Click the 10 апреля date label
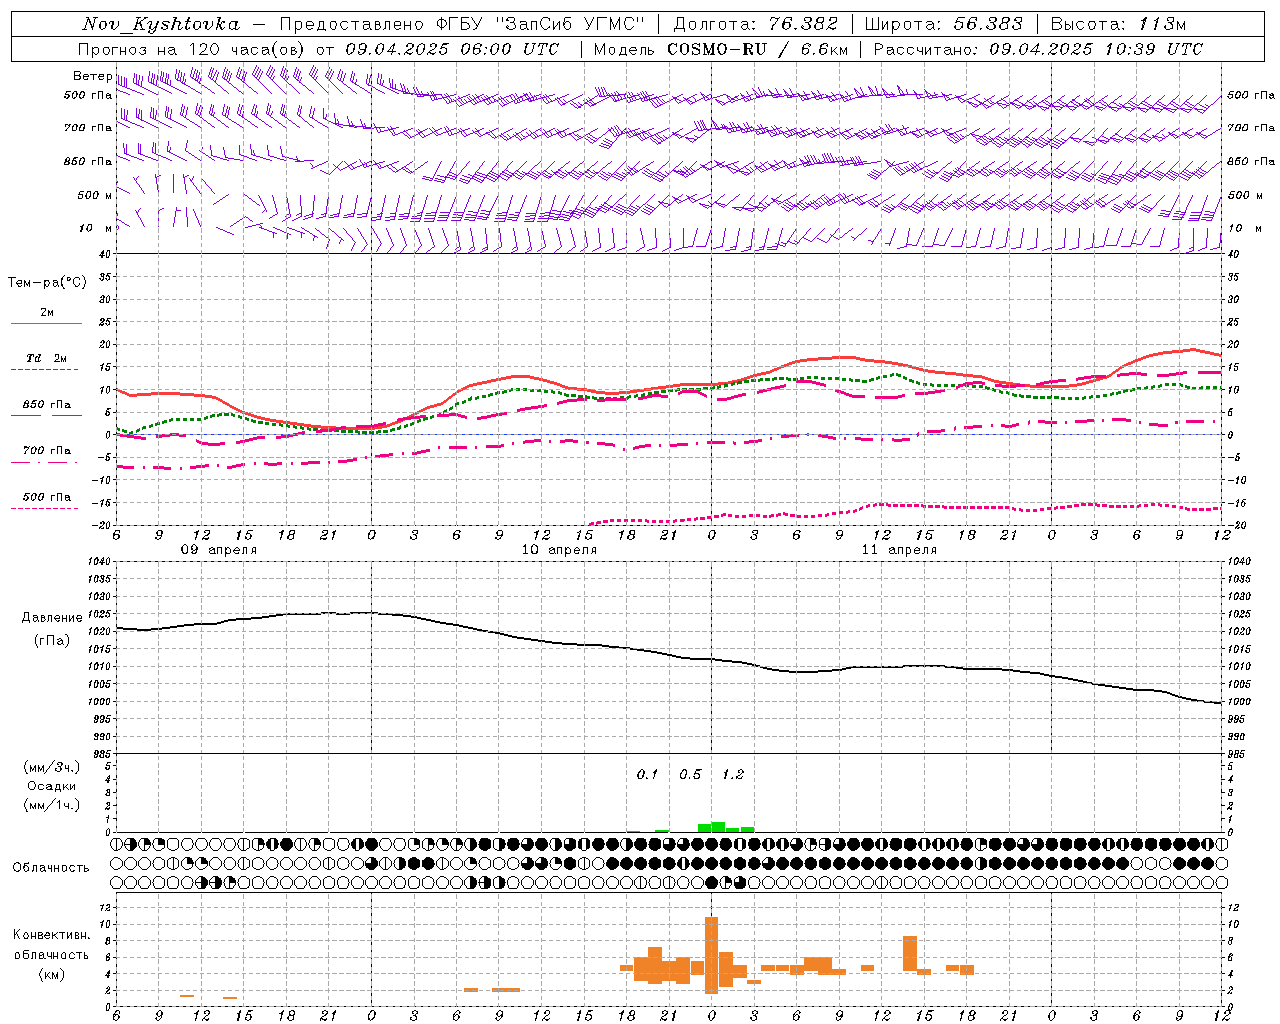 [559, 550]
